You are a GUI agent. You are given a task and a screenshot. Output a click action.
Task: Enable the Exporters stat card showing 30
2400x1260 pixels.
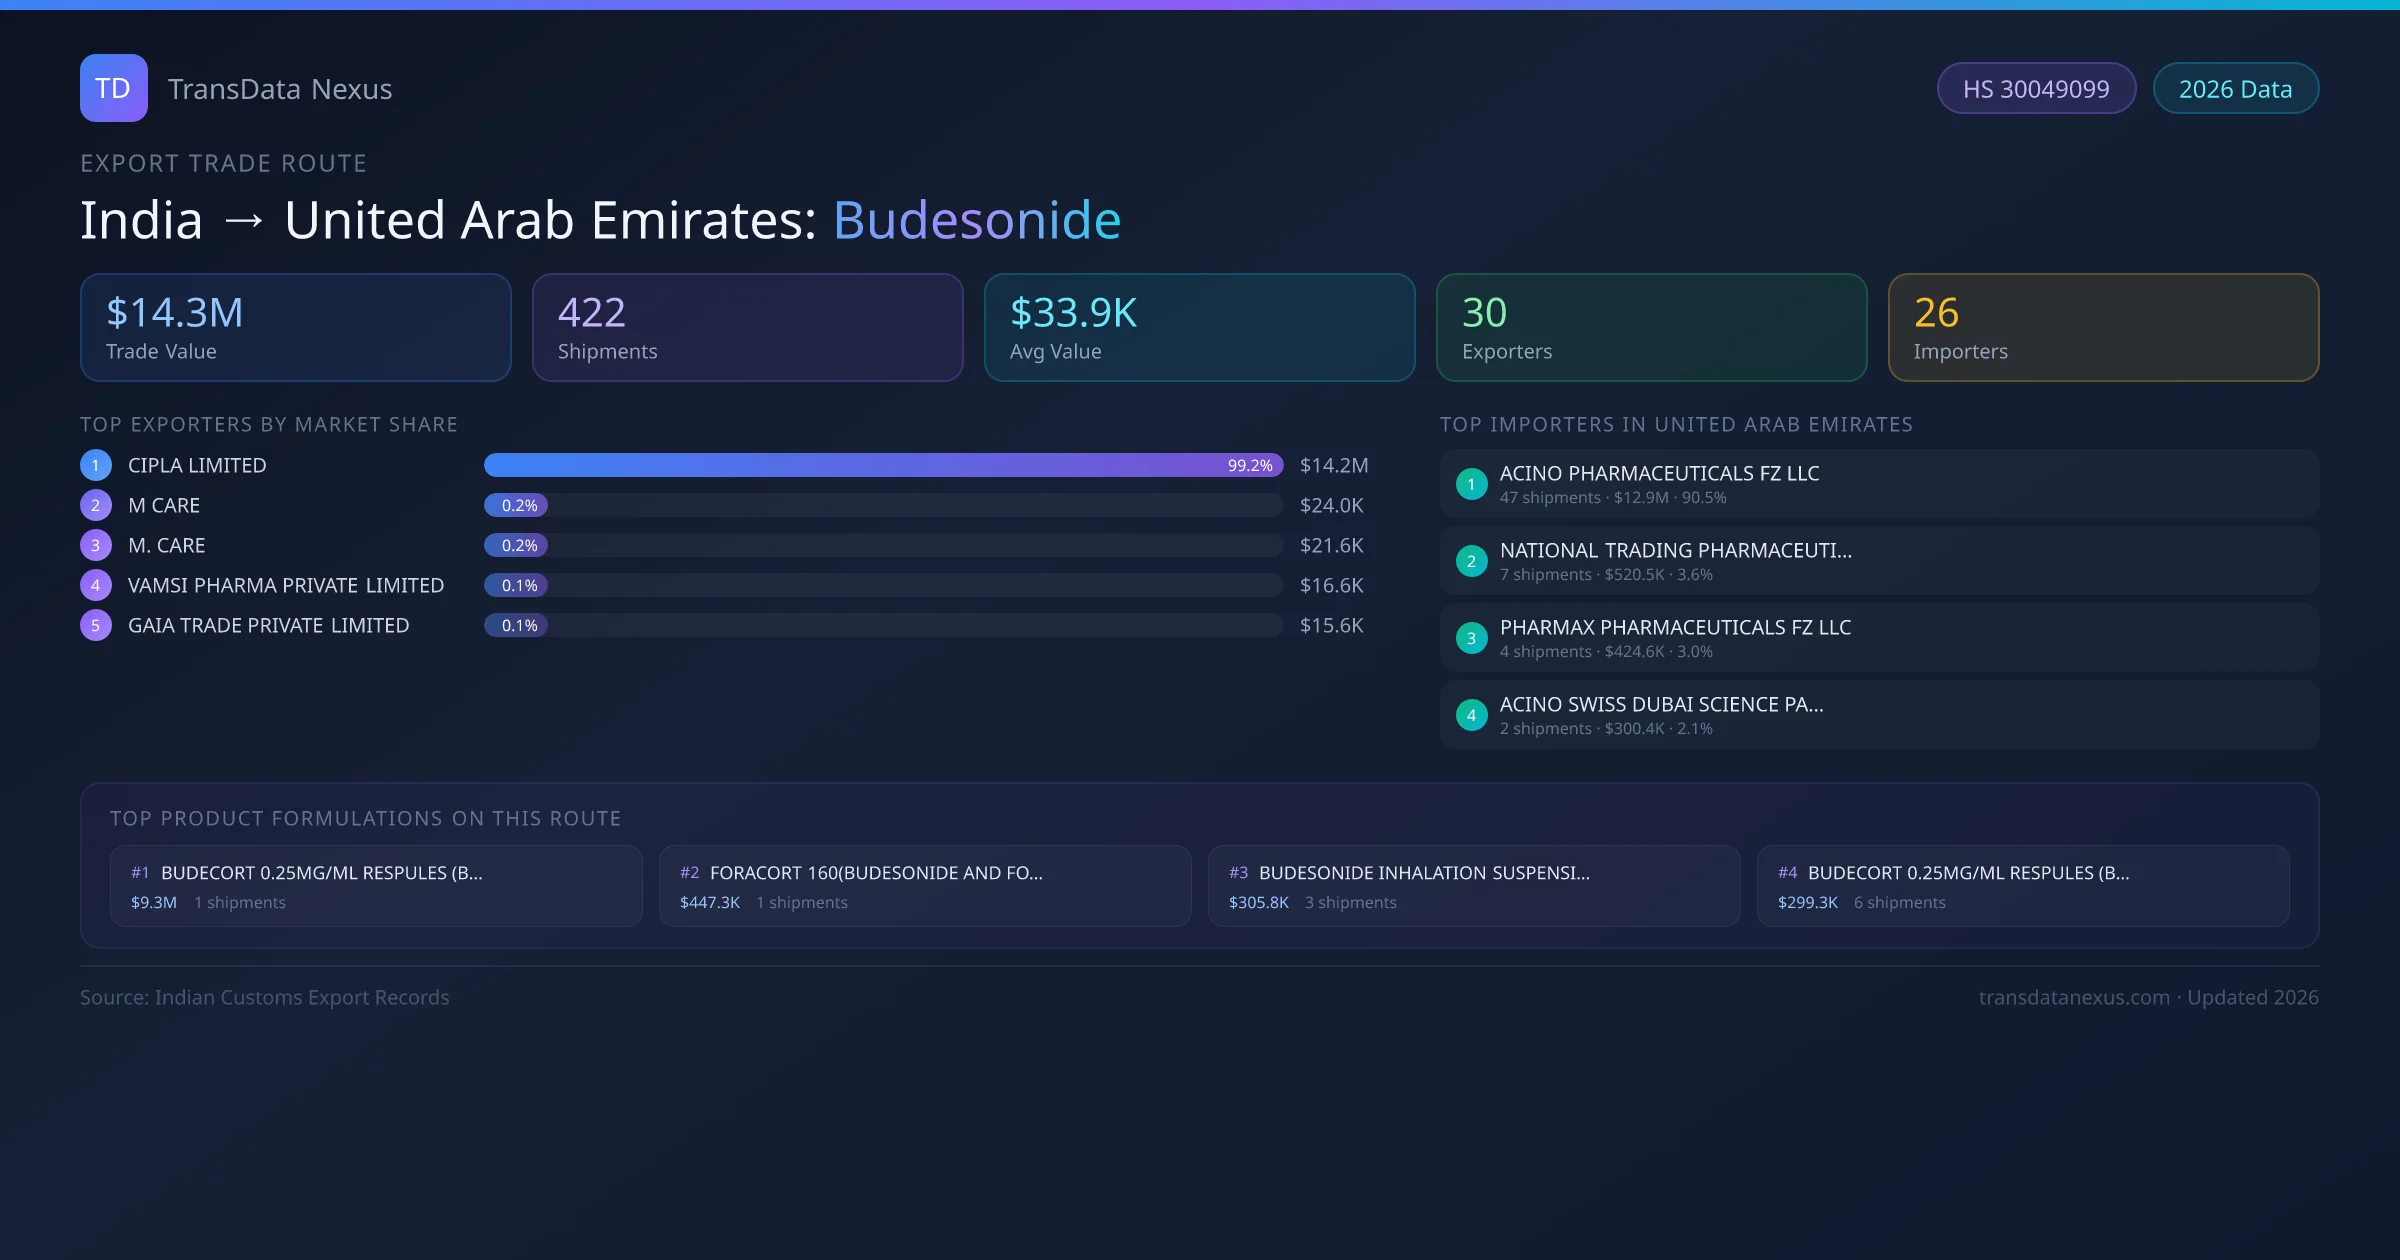coord(1651,327)
